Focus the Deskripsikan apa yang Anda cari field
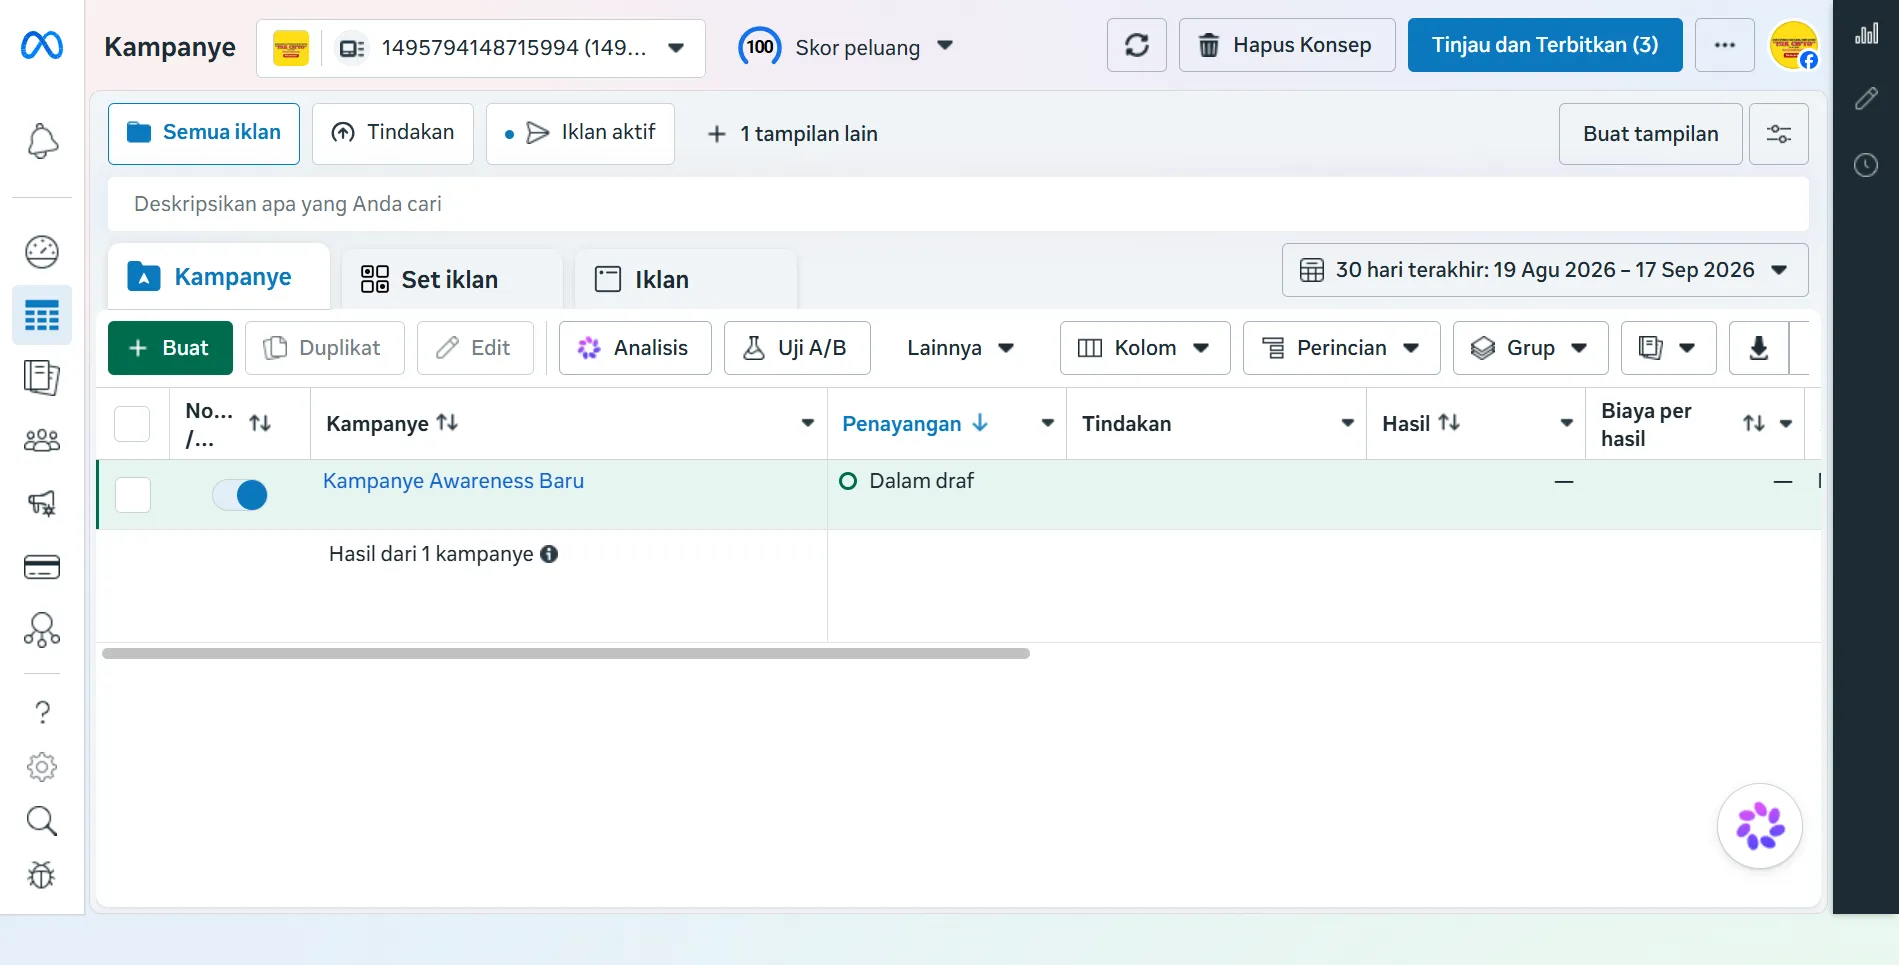 coord(958,204)
